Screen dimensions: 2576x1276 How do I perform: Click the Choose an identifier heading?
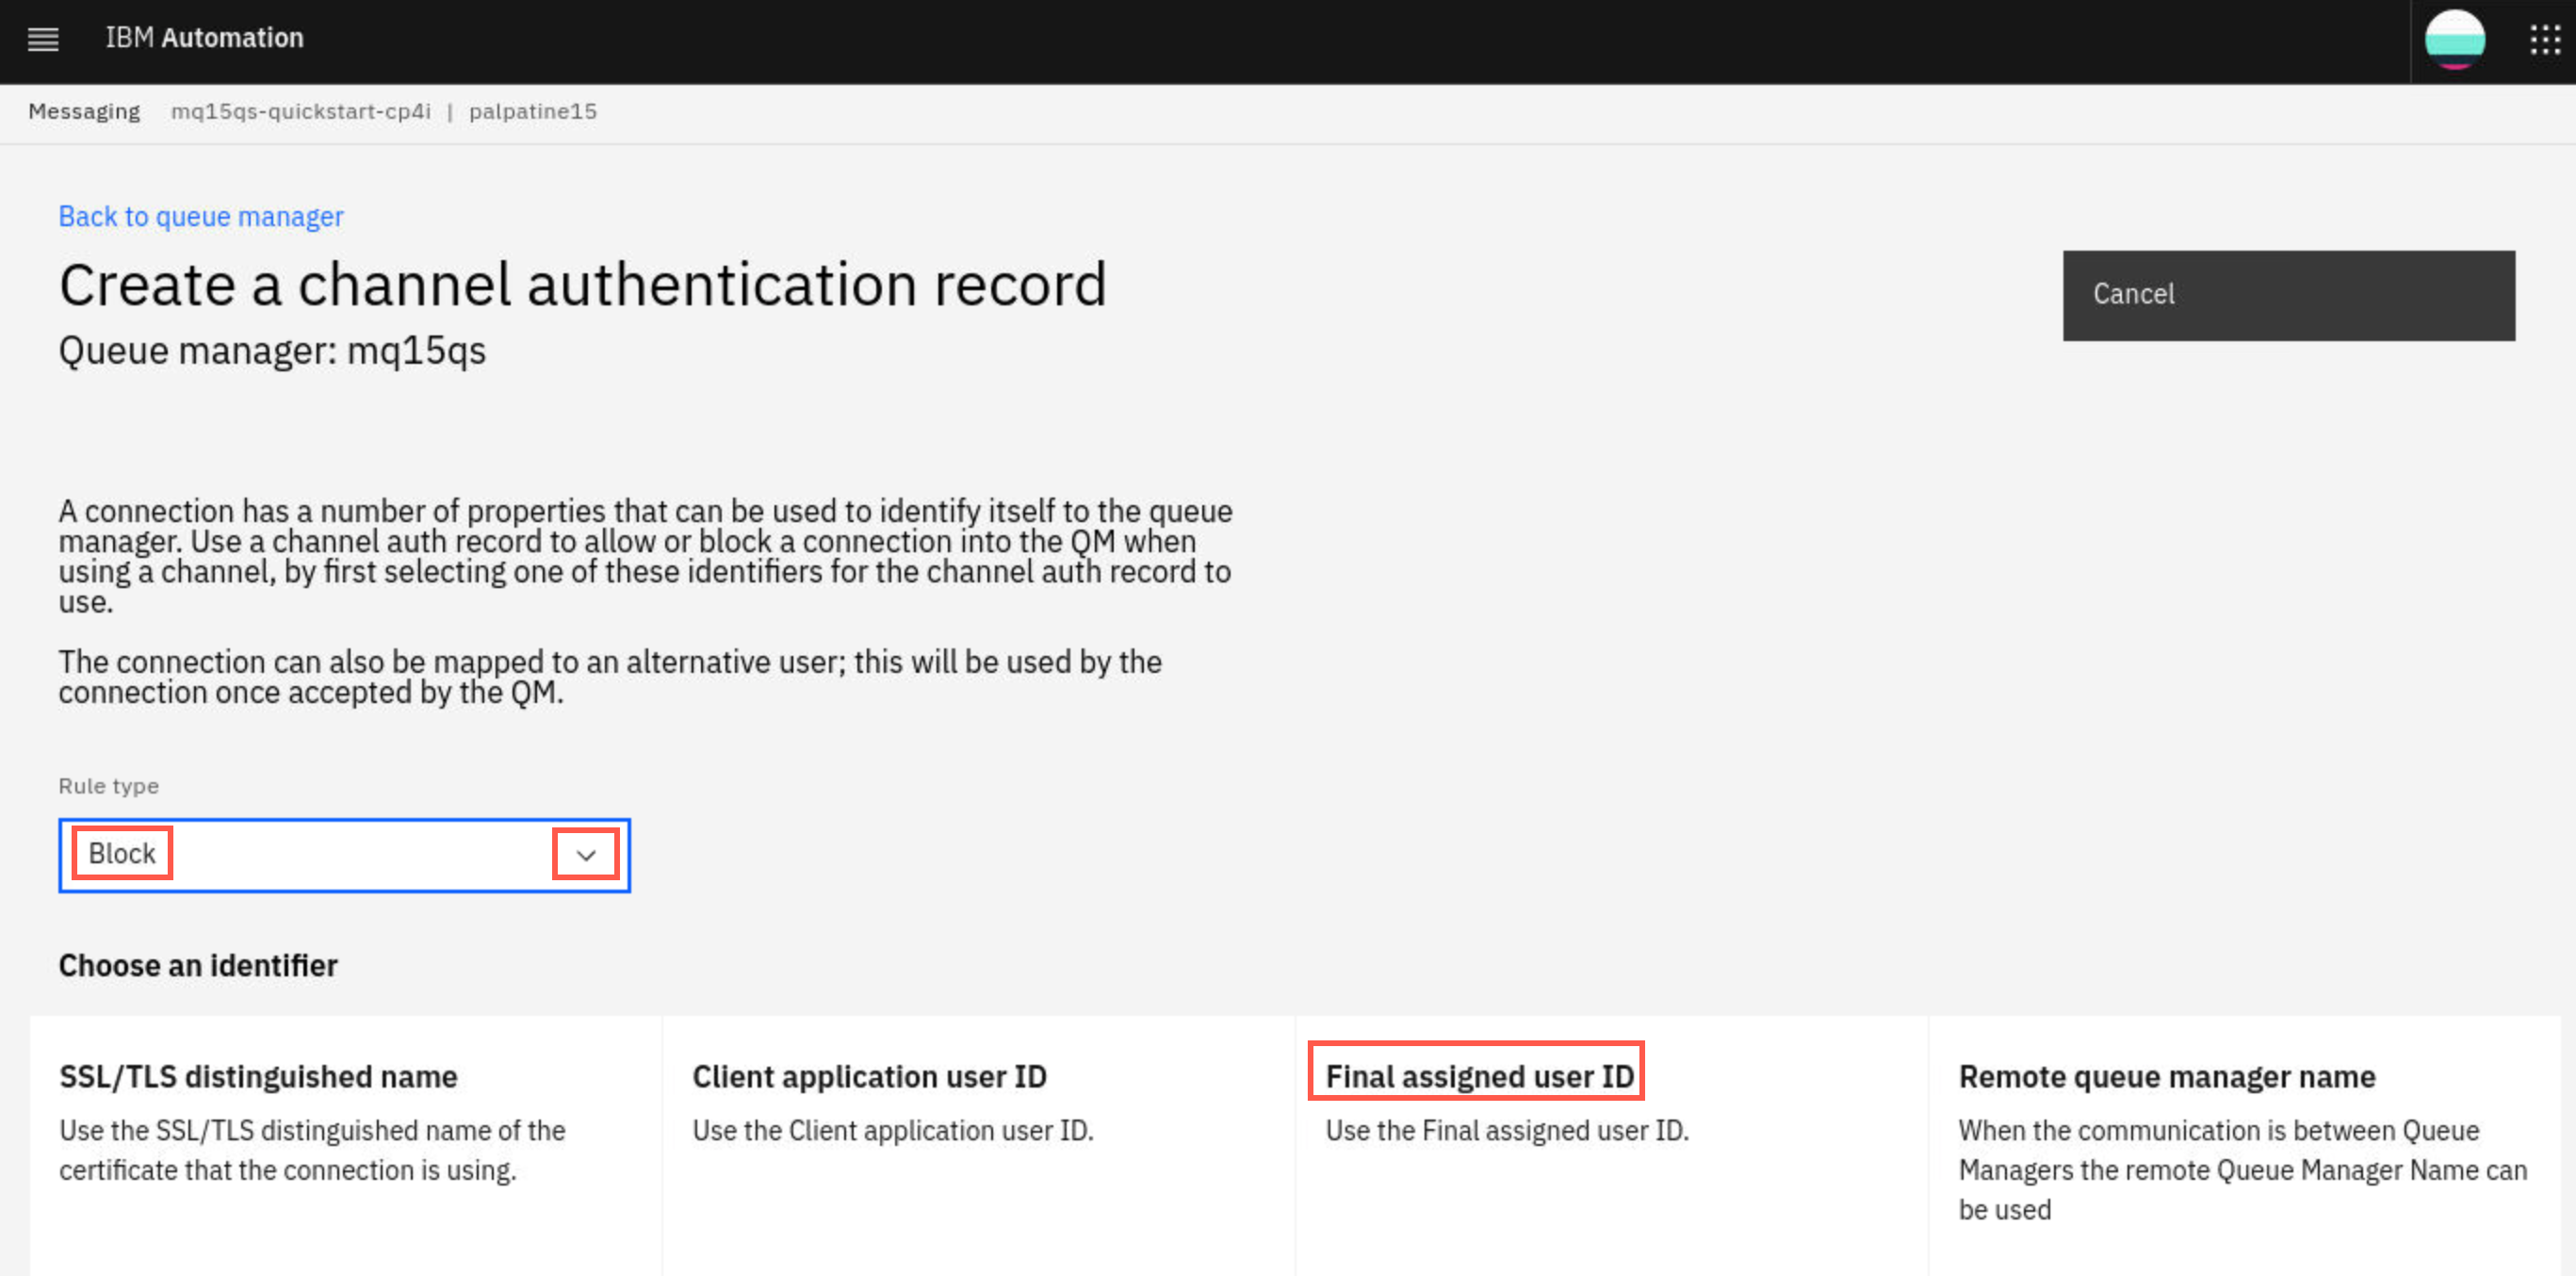click(x=198, y=965)
